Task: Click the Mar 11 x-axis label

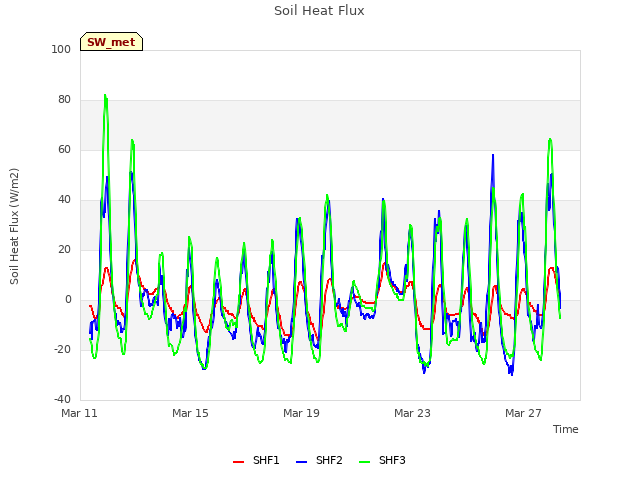Action: (x=79, y=413)
